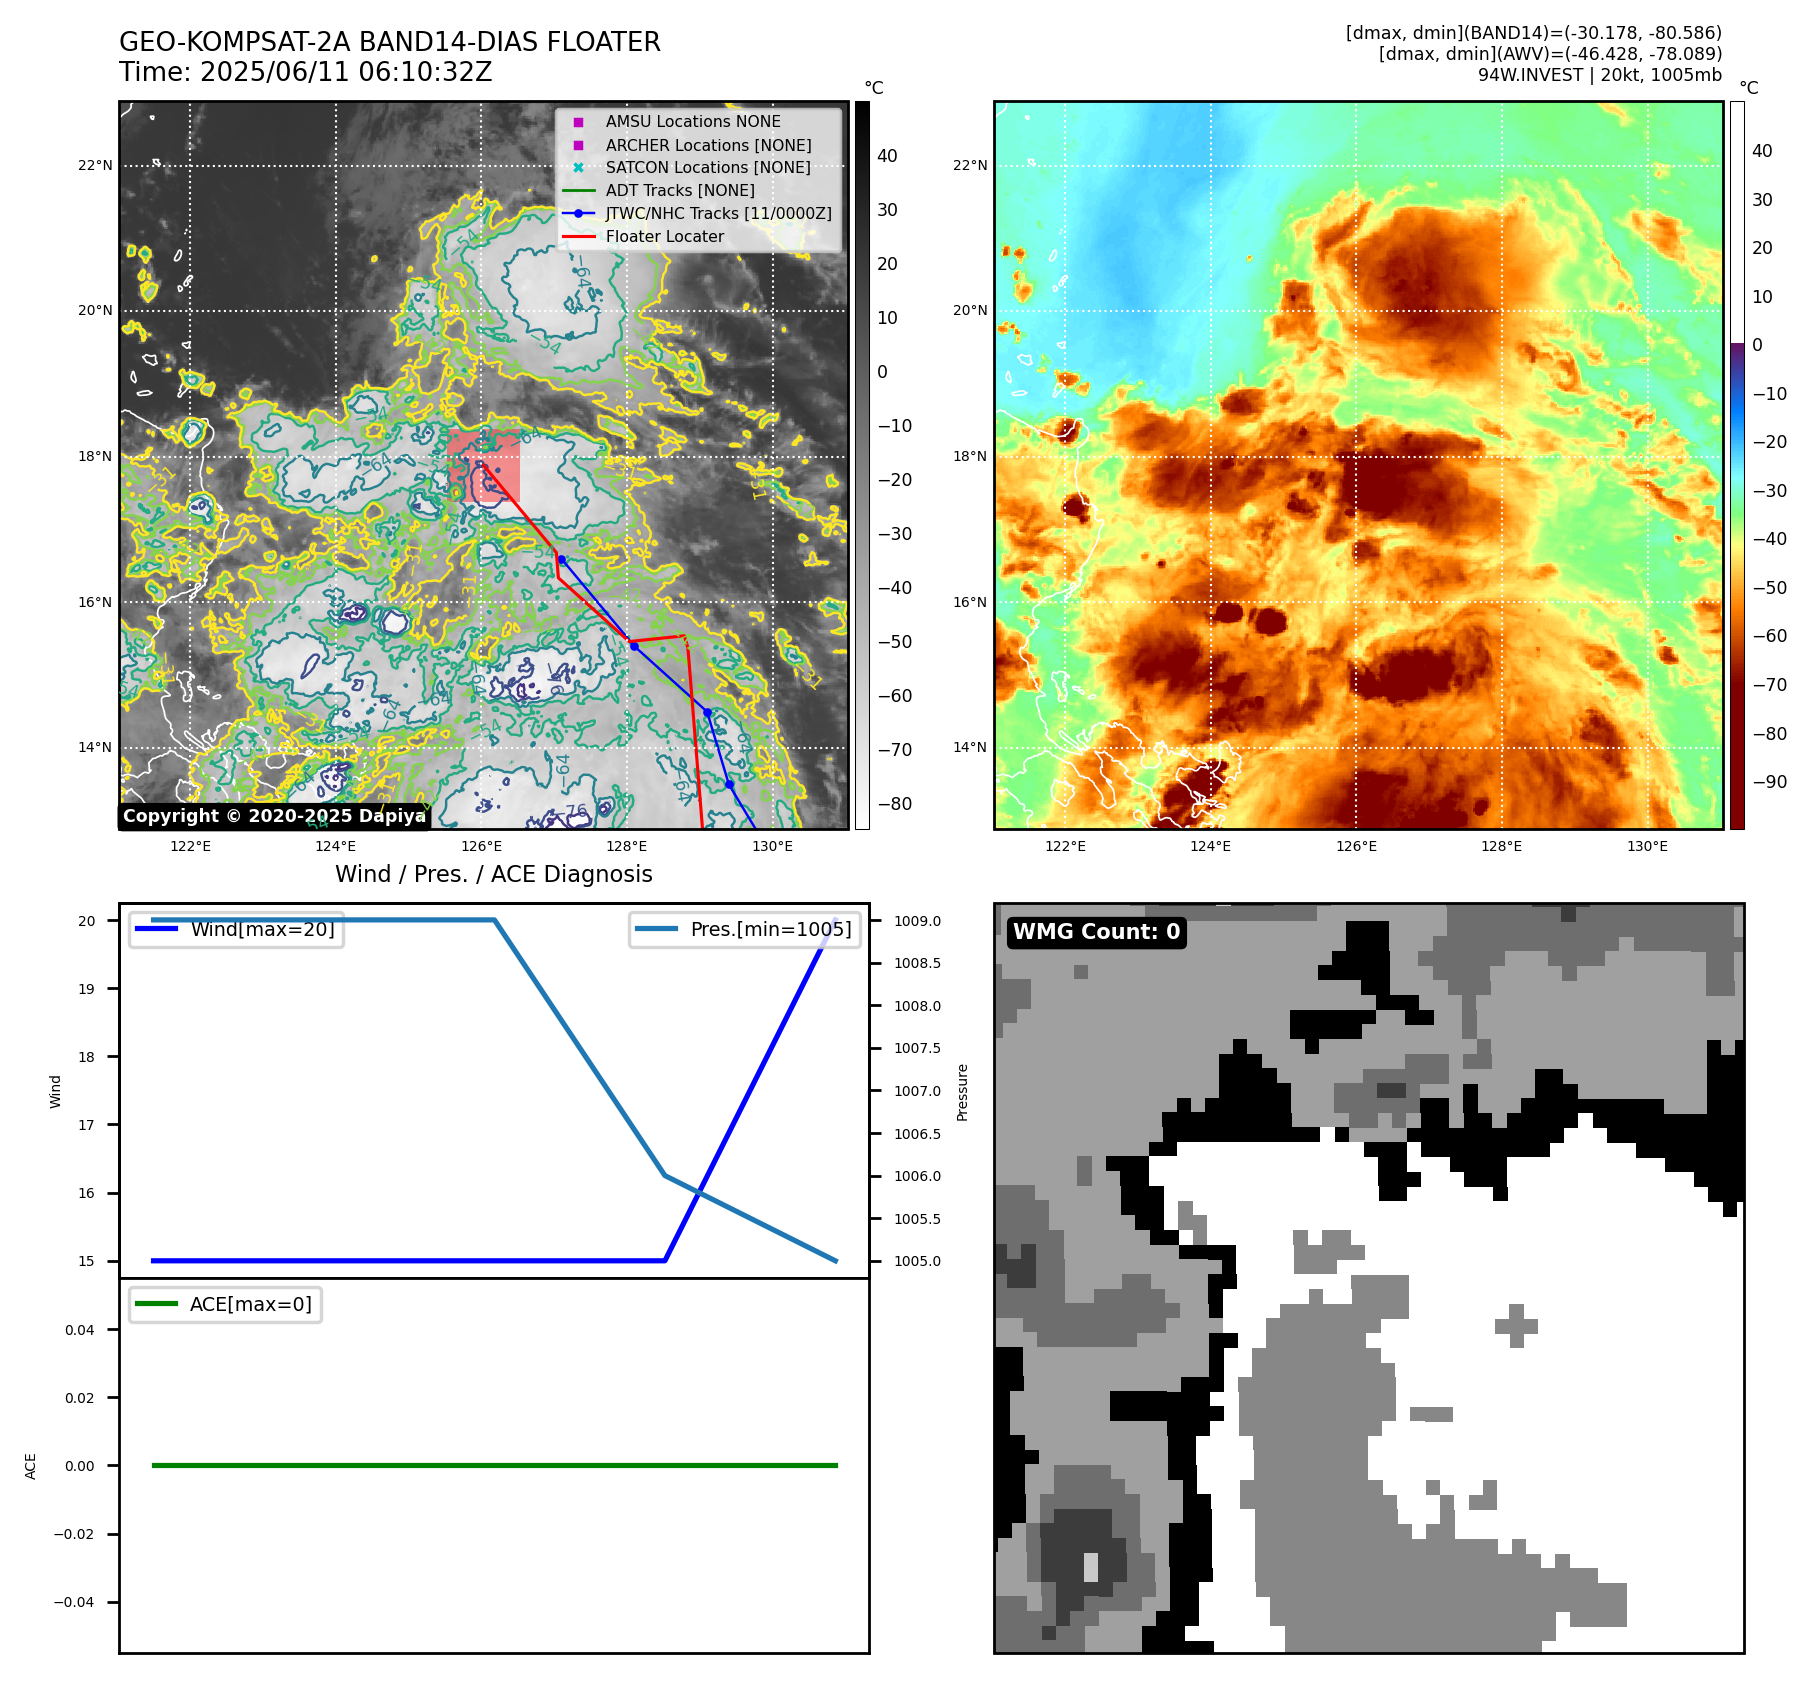
Task: Click the grayscale colorbar next to the infrared map
Action: tap(862, 465)
